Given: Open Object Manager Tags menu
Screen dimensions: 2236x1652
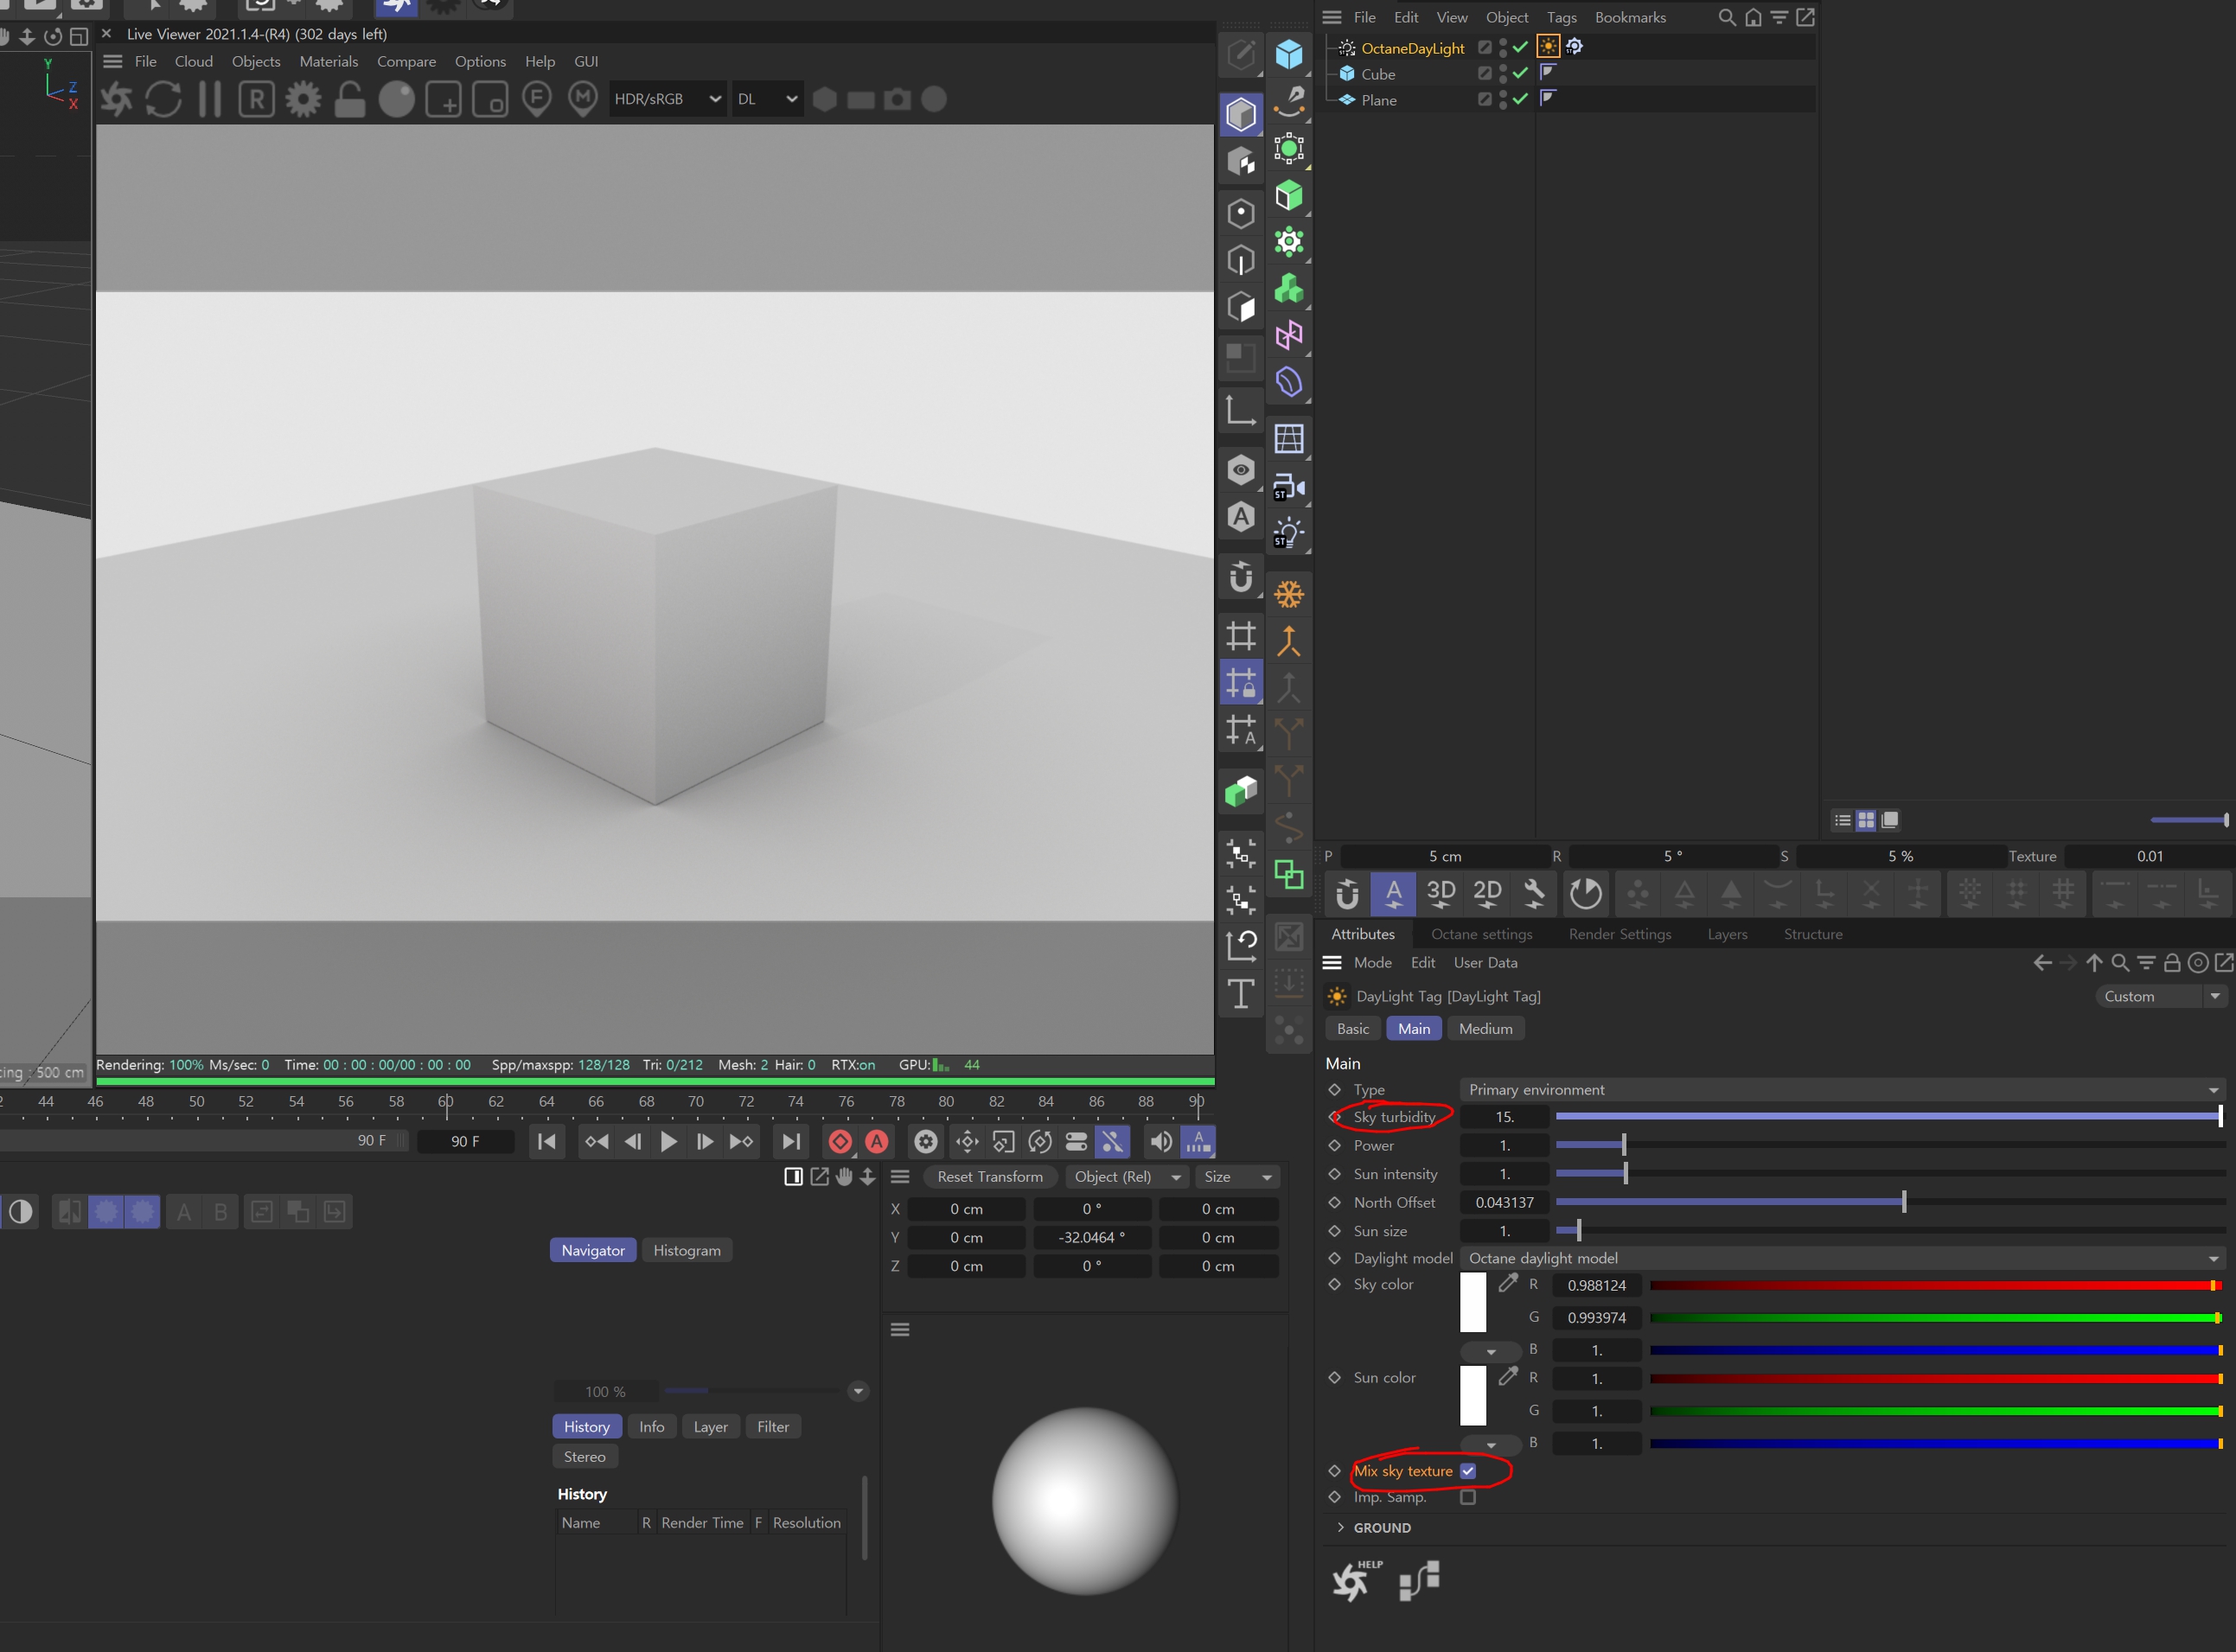Looking at the screenshot, I should click(x=1561, y=17).
